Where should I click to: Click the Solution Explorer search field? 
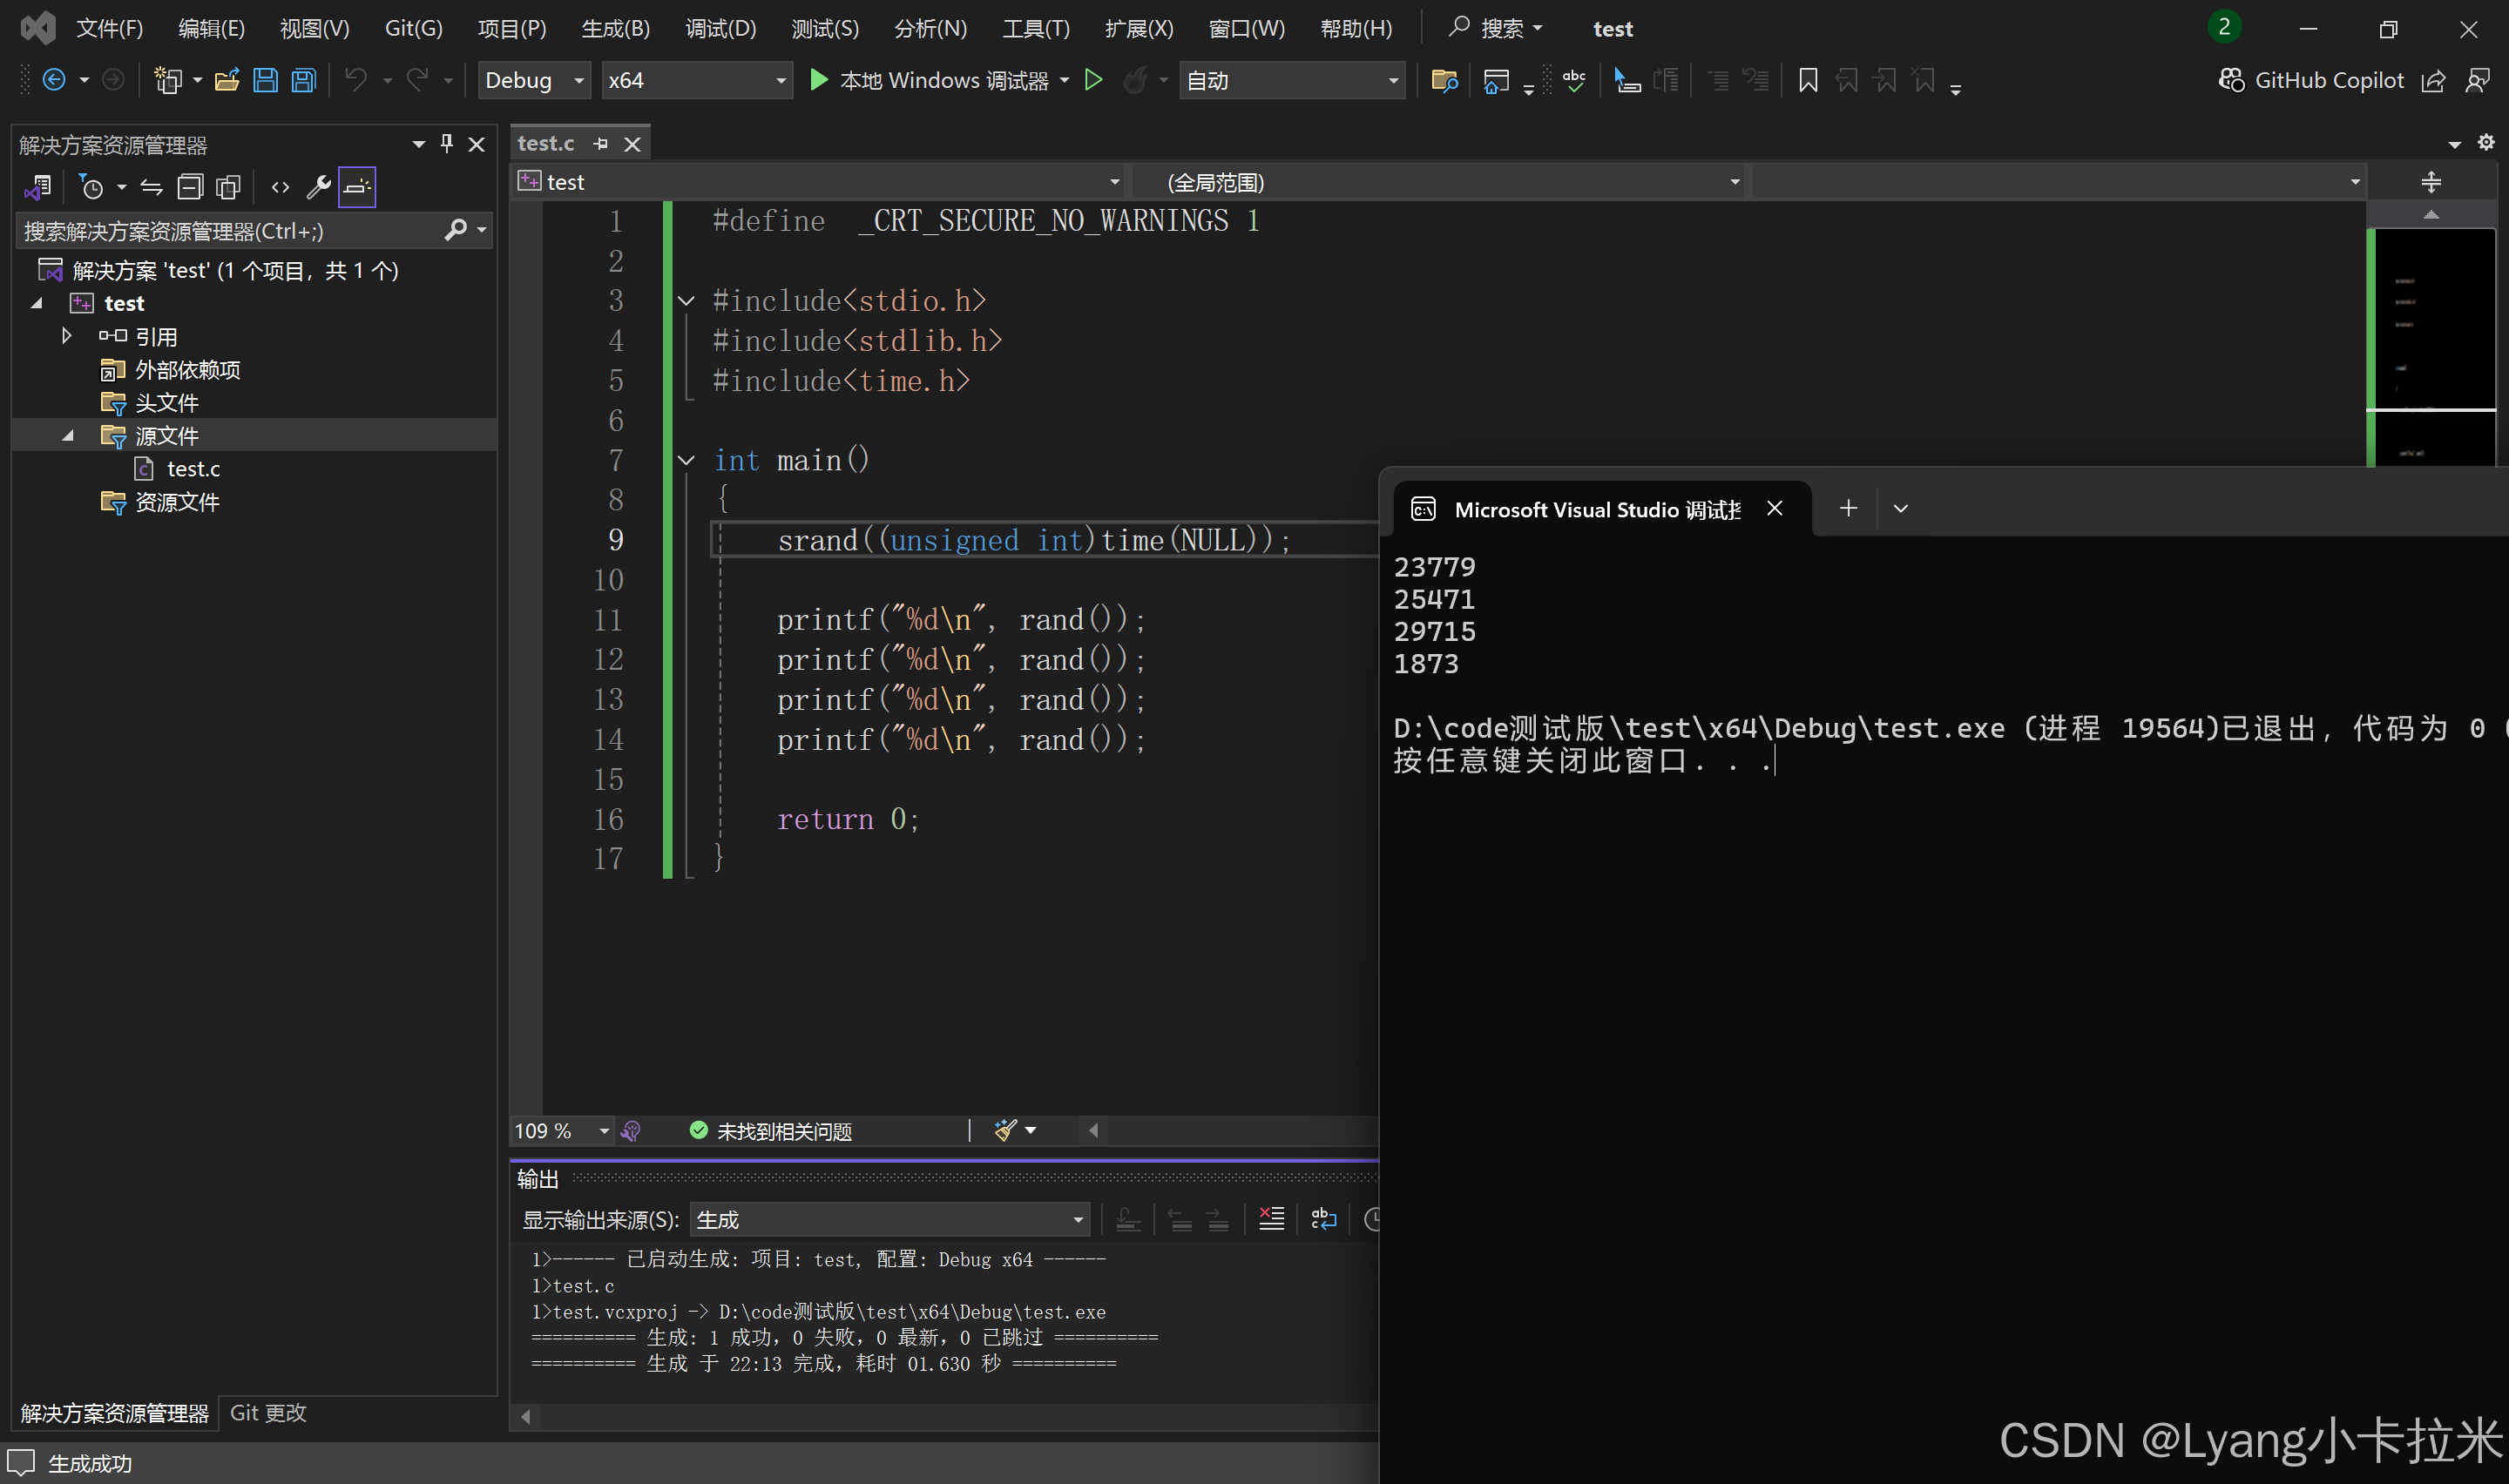(230, 231)
